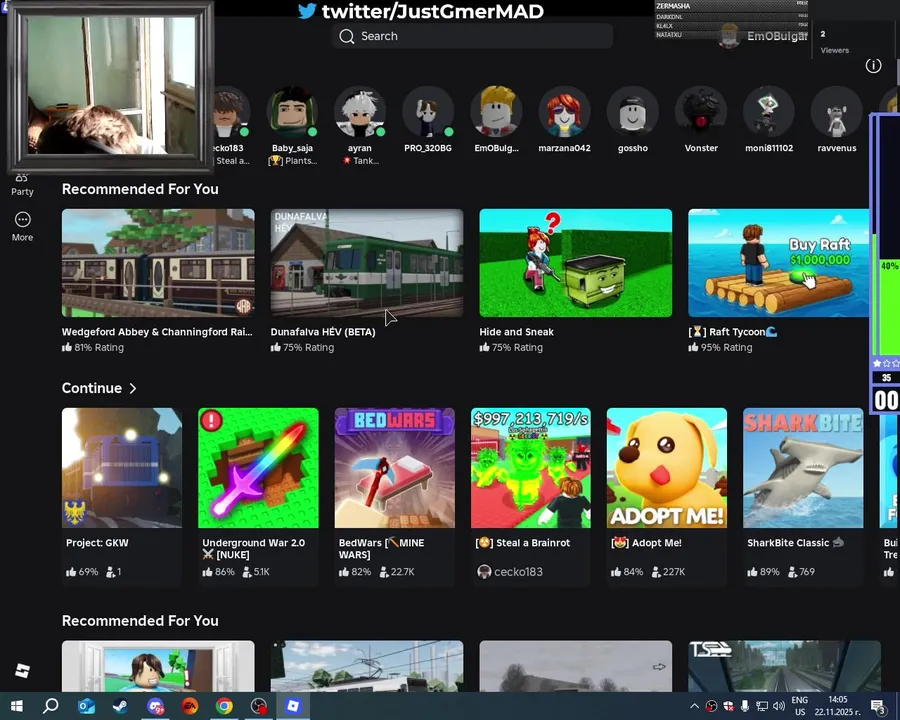Viewport: 900px width, 720px height.
Task: Click cecko183 under Steal a Brainrot
Action: tap(510, 572)
